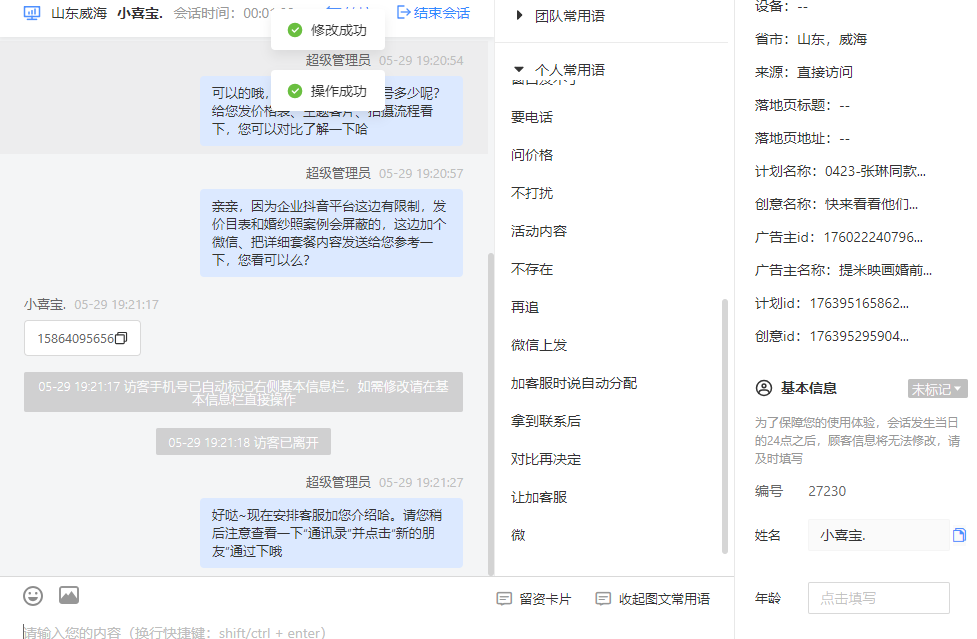
Task: Click the 编号 value 27230
Action: 827,491
